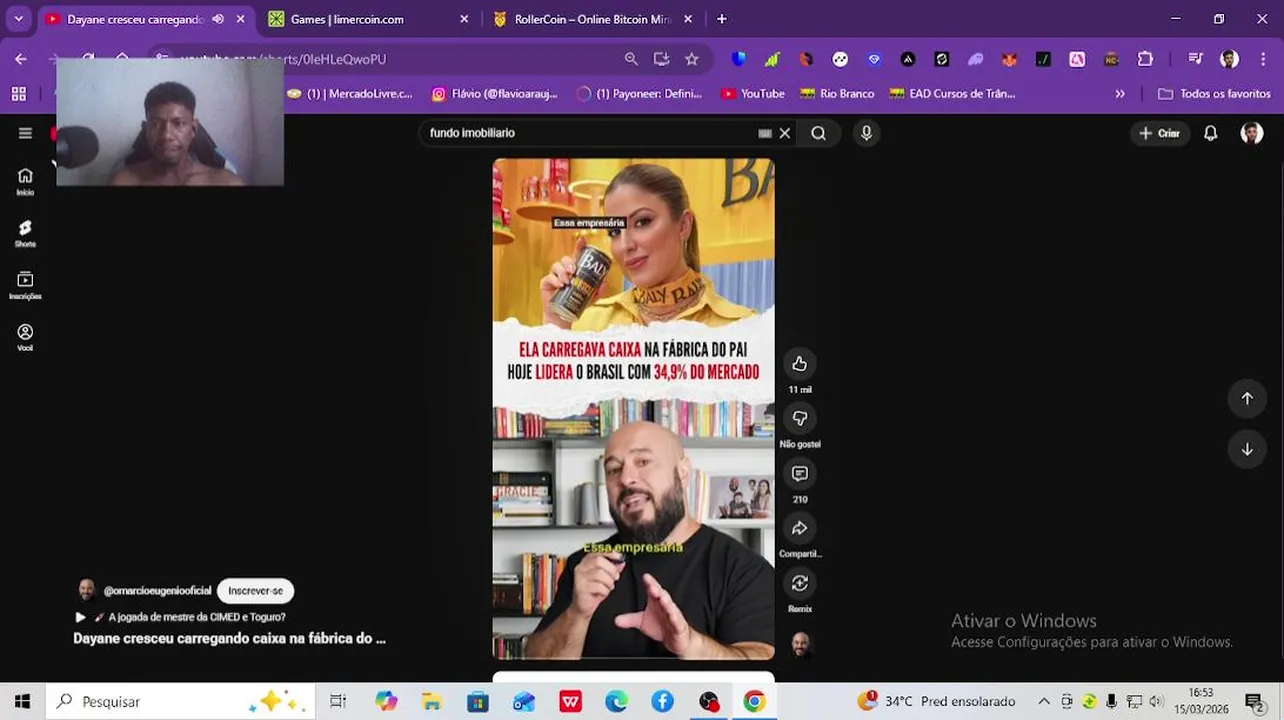This screenshot has width=1284, height=720.
Task: Subscribe with the Inscrever-se button
Action: [x=255, y=591]
